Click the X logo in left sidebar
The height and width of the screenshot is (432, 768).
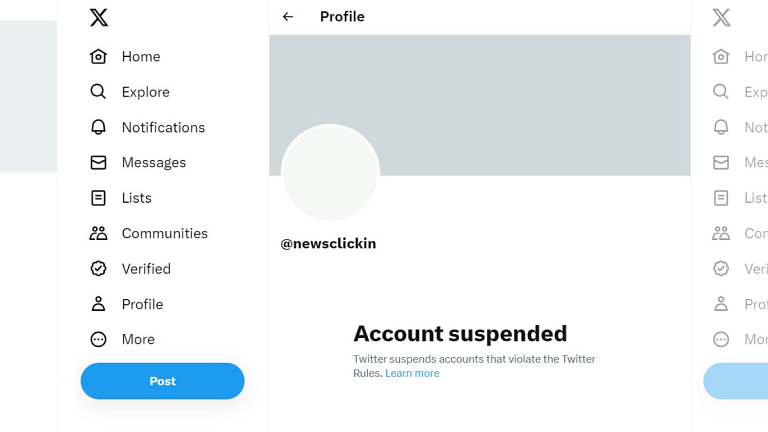98,18
